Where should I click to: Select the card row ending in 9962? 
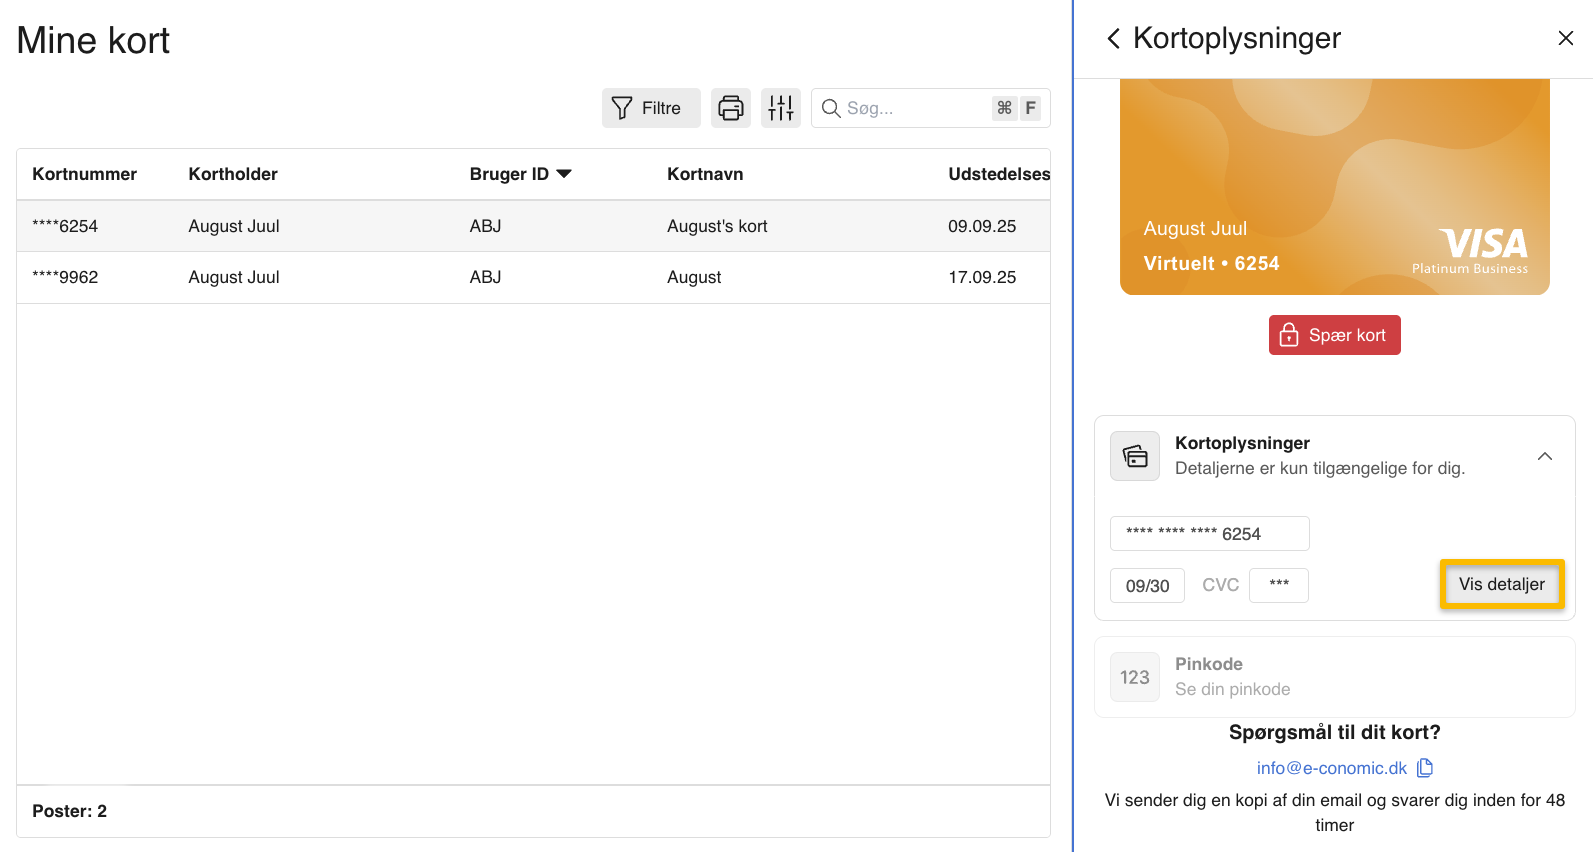click(x=532, y=277)
